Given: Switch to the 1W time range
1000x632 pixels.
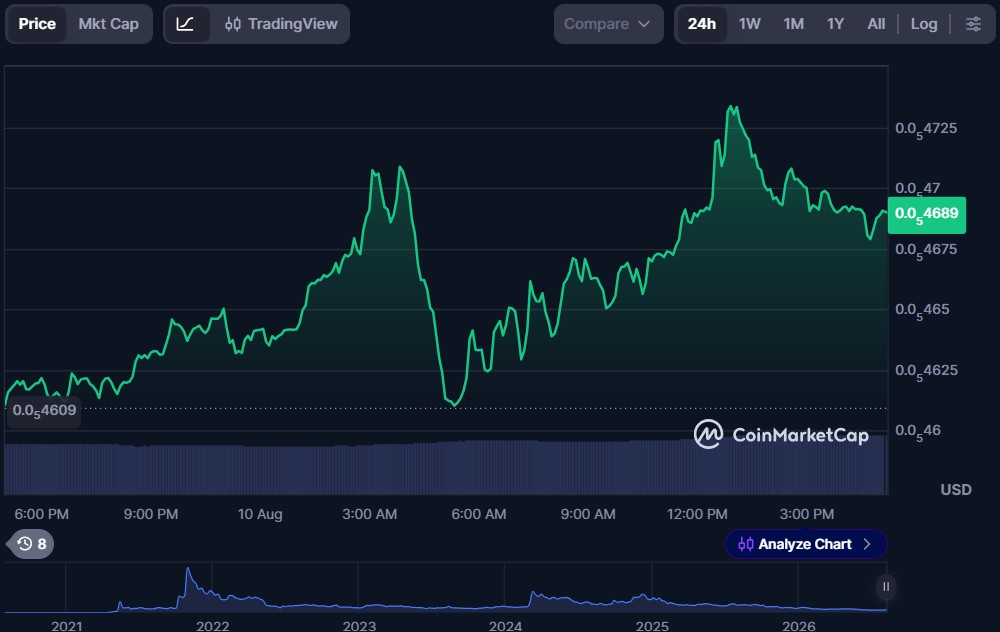Looking at the screenshot, I should pyautogui.click(x=749, y=24).
